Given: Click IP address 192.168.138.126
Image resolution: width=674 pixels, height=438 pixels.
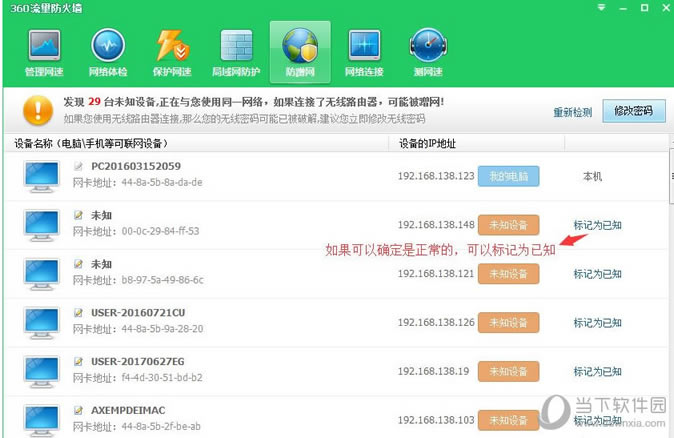Looking at the screenshot, I should point(436,322).
